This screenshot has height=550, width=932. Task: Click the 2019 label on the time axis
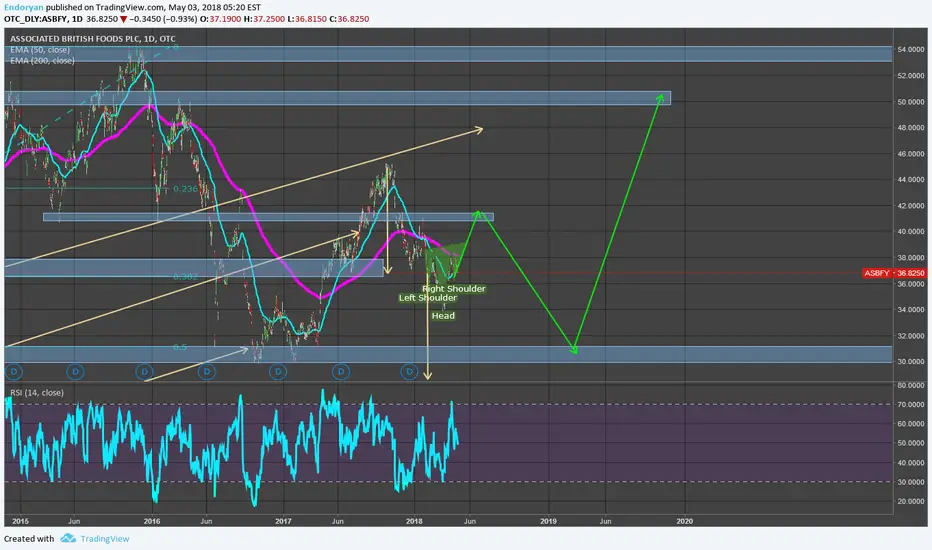tap(549, 521)
